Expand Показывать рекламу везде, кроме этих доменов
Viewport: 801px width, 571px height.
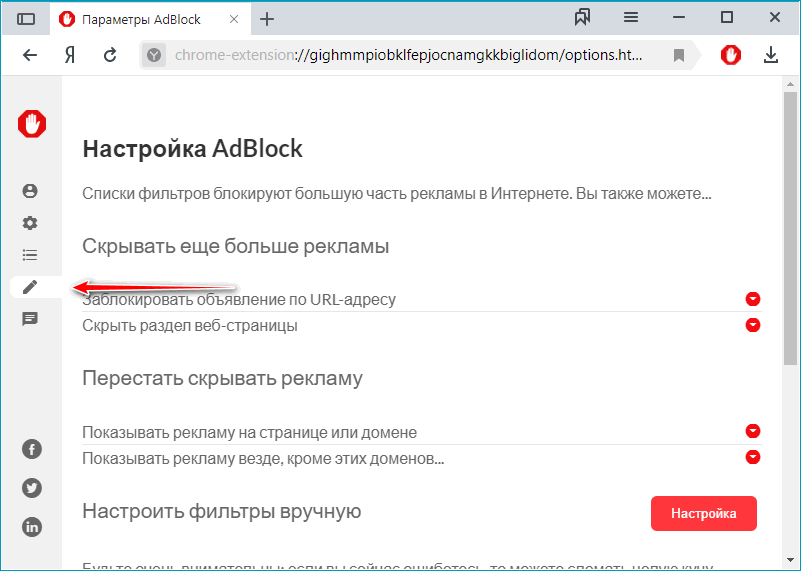click(752, 457)
